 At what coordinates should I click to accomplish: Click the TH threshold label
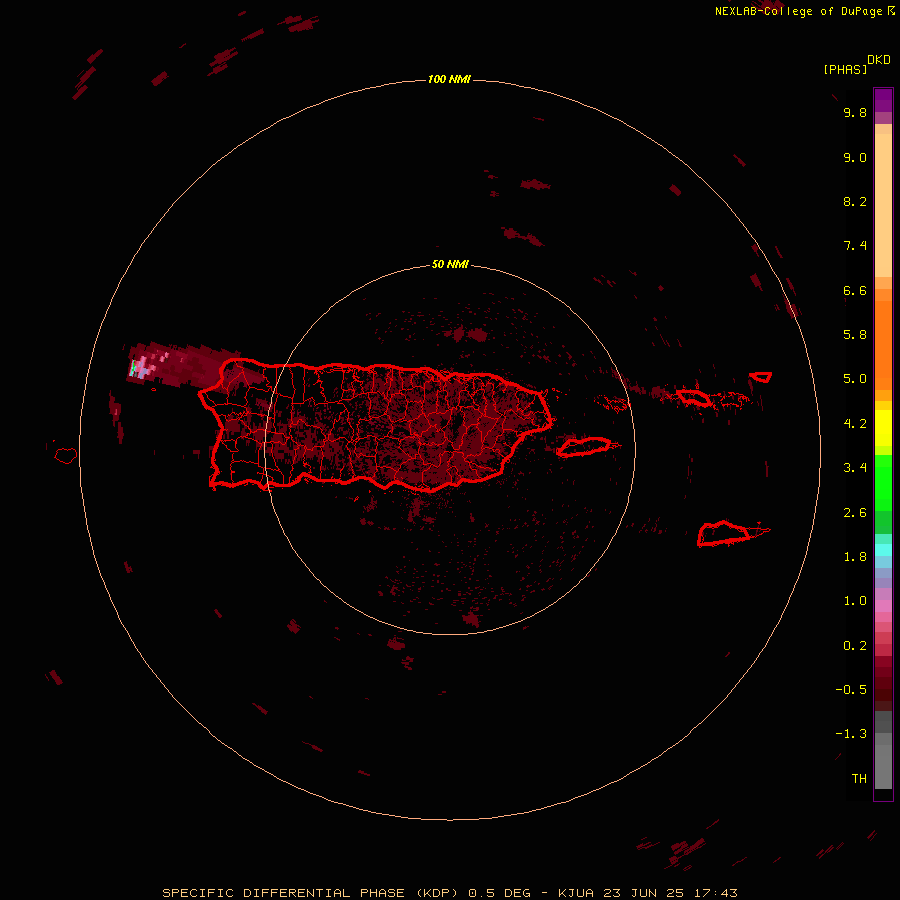[859, 779]
